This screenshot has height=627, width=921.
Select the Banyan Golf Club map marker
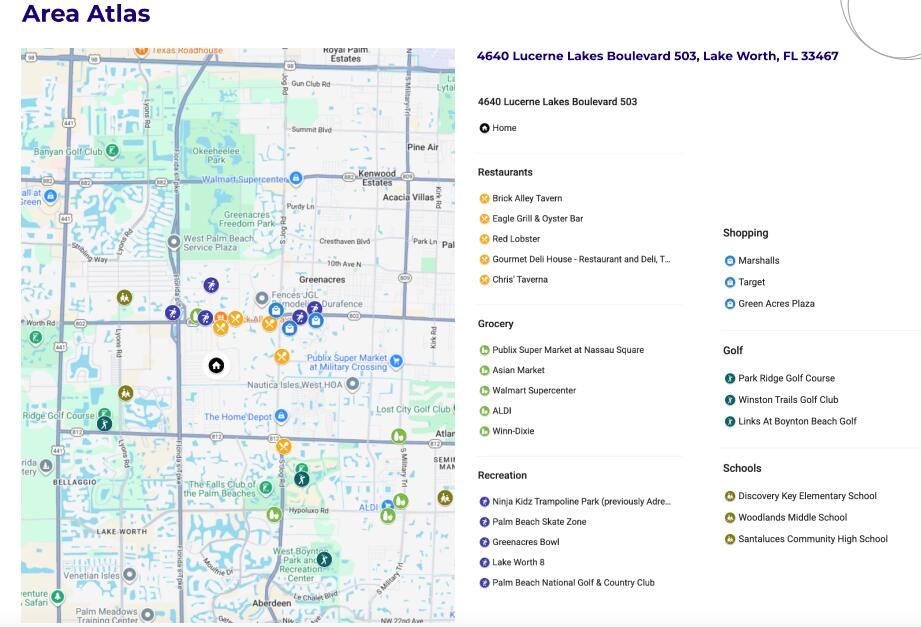tap(113, 151)
